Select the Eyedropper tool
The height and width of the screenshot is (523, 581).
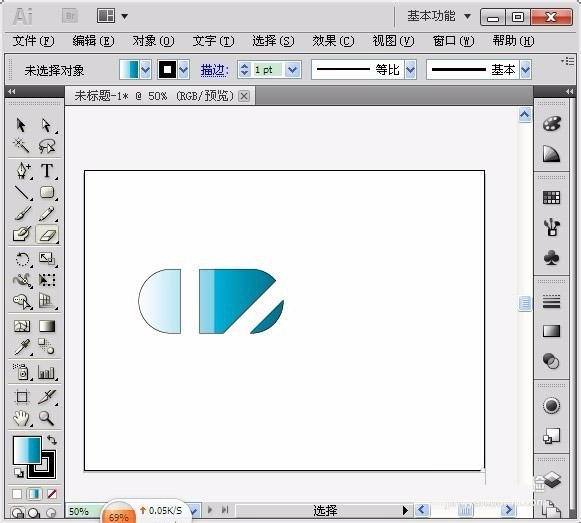pyautogui.click(x=22, y=347)
